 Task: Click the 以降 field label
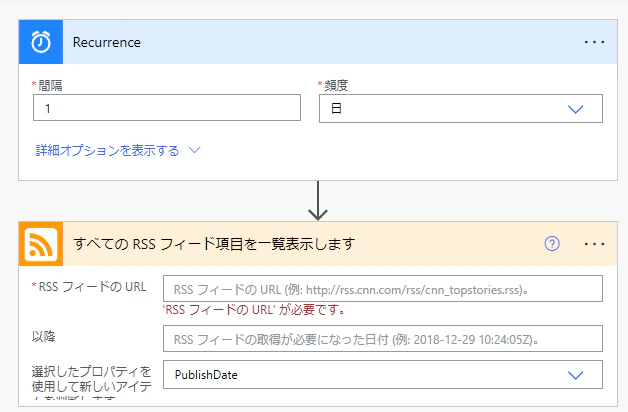(x=44, y=336)
